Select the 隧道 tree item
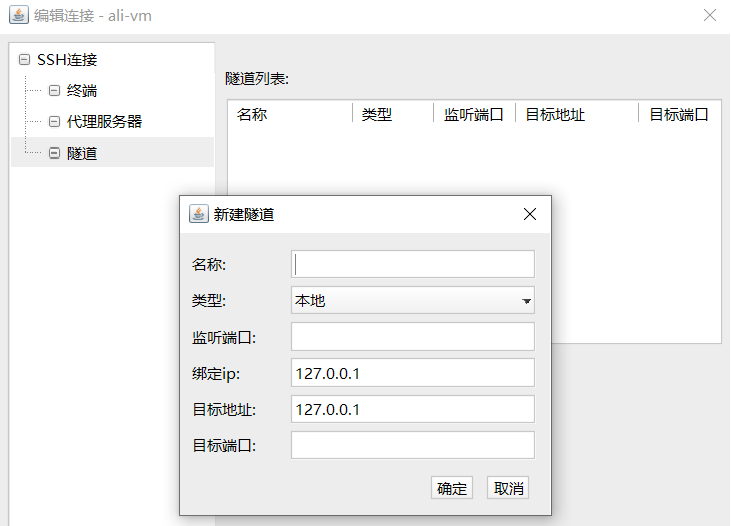Viewport: 731px width, 526px height. 82,153
